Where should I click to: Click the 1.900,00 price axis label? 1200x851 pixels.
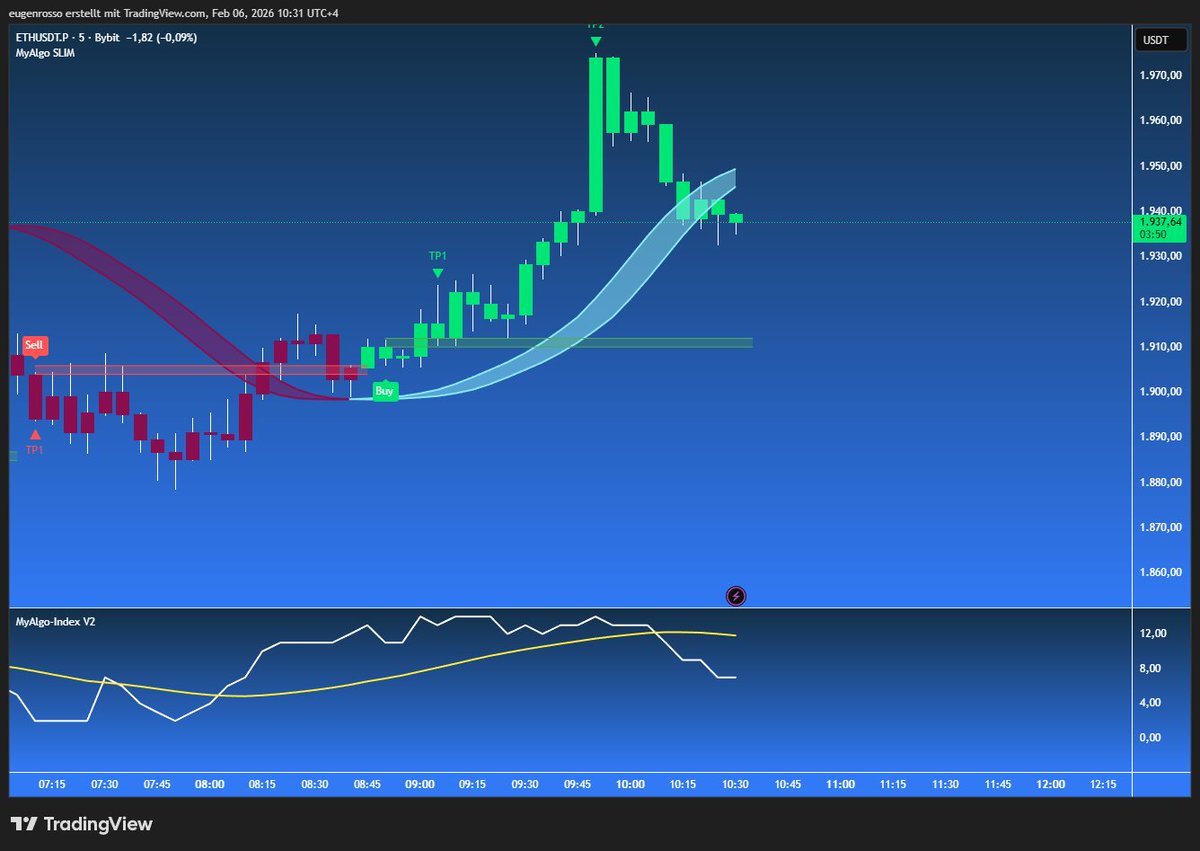(x=1160, y=392)
